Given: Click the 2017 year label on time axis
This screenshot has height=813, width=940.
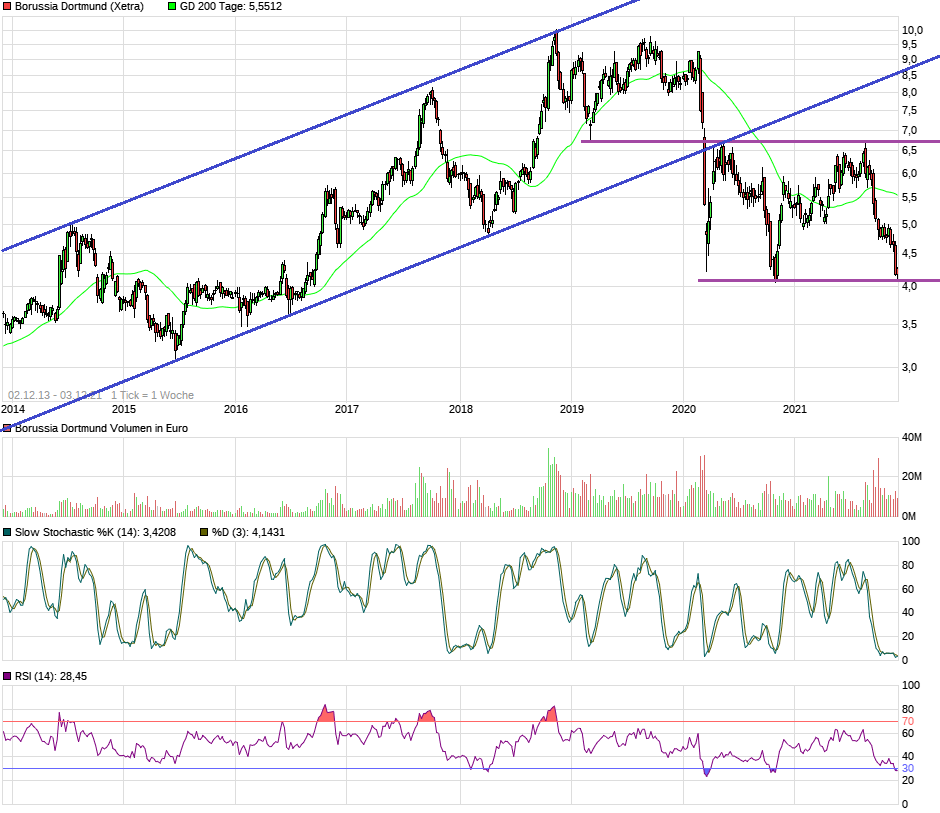Looking at the screenshot, I should 347,409.
